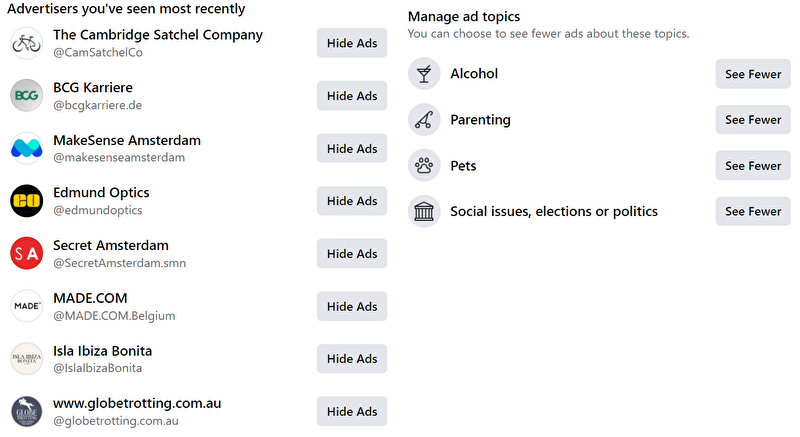See fewer ads about Alcohol
This screenshot has width=800, height=437.
753,74
